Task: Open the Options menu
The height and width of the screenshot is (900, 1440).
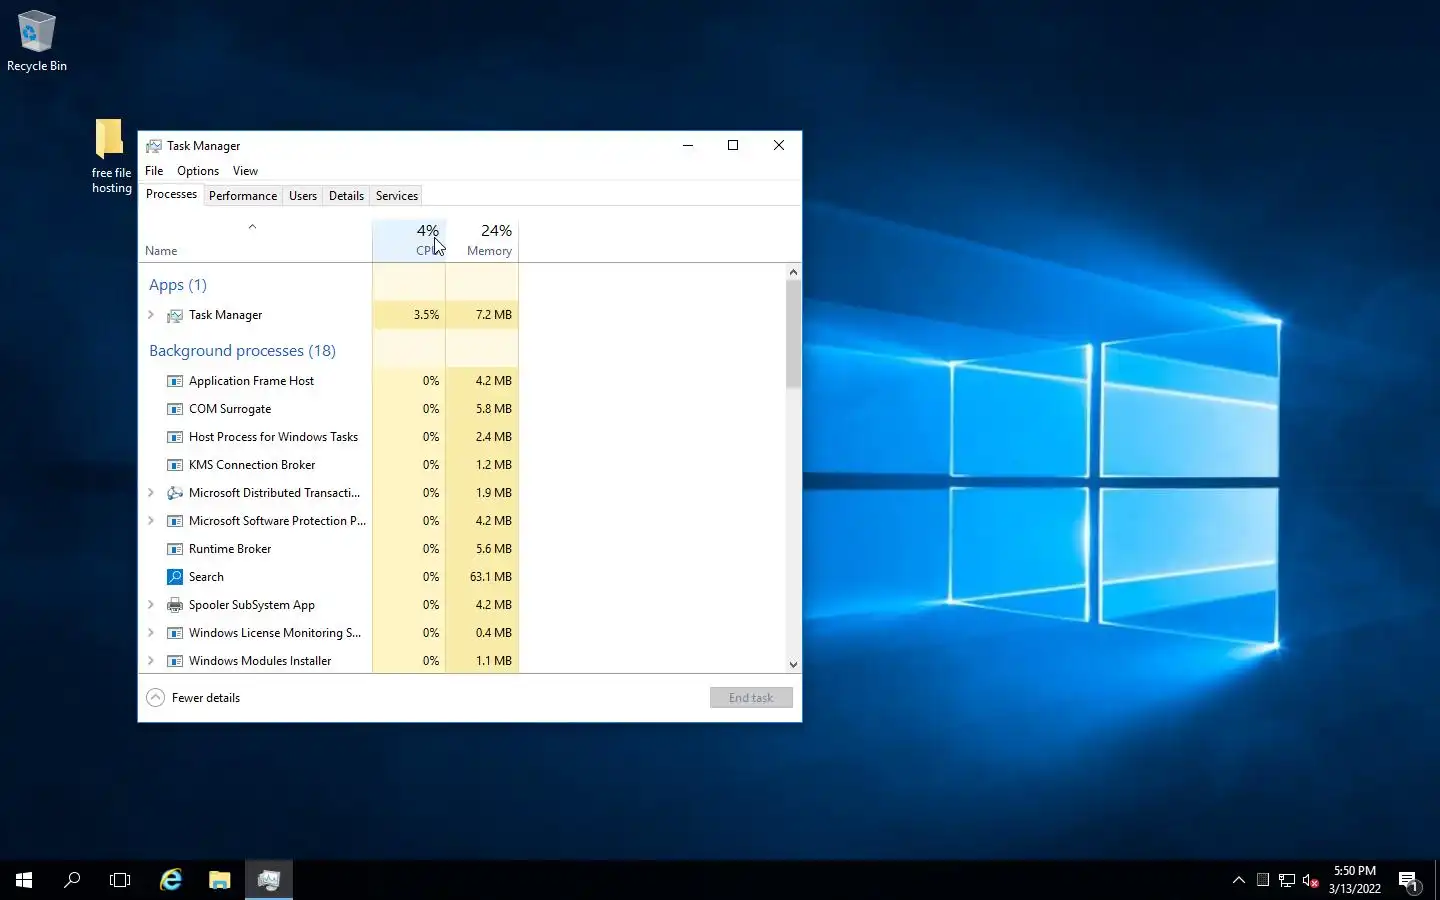Action: [x=198, y=171]
